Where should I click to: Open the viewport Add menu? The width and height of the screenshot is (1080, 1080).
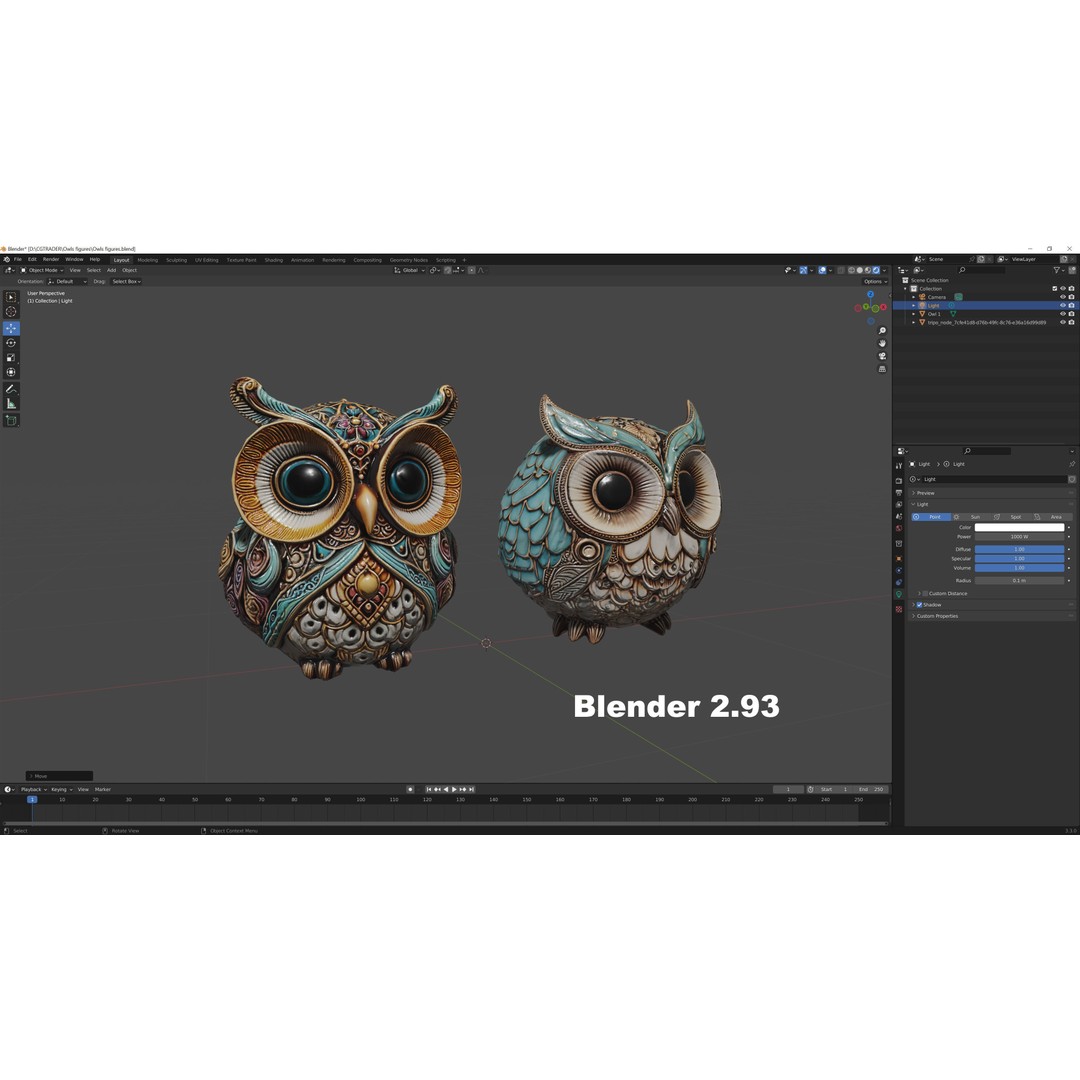(111, 270)
